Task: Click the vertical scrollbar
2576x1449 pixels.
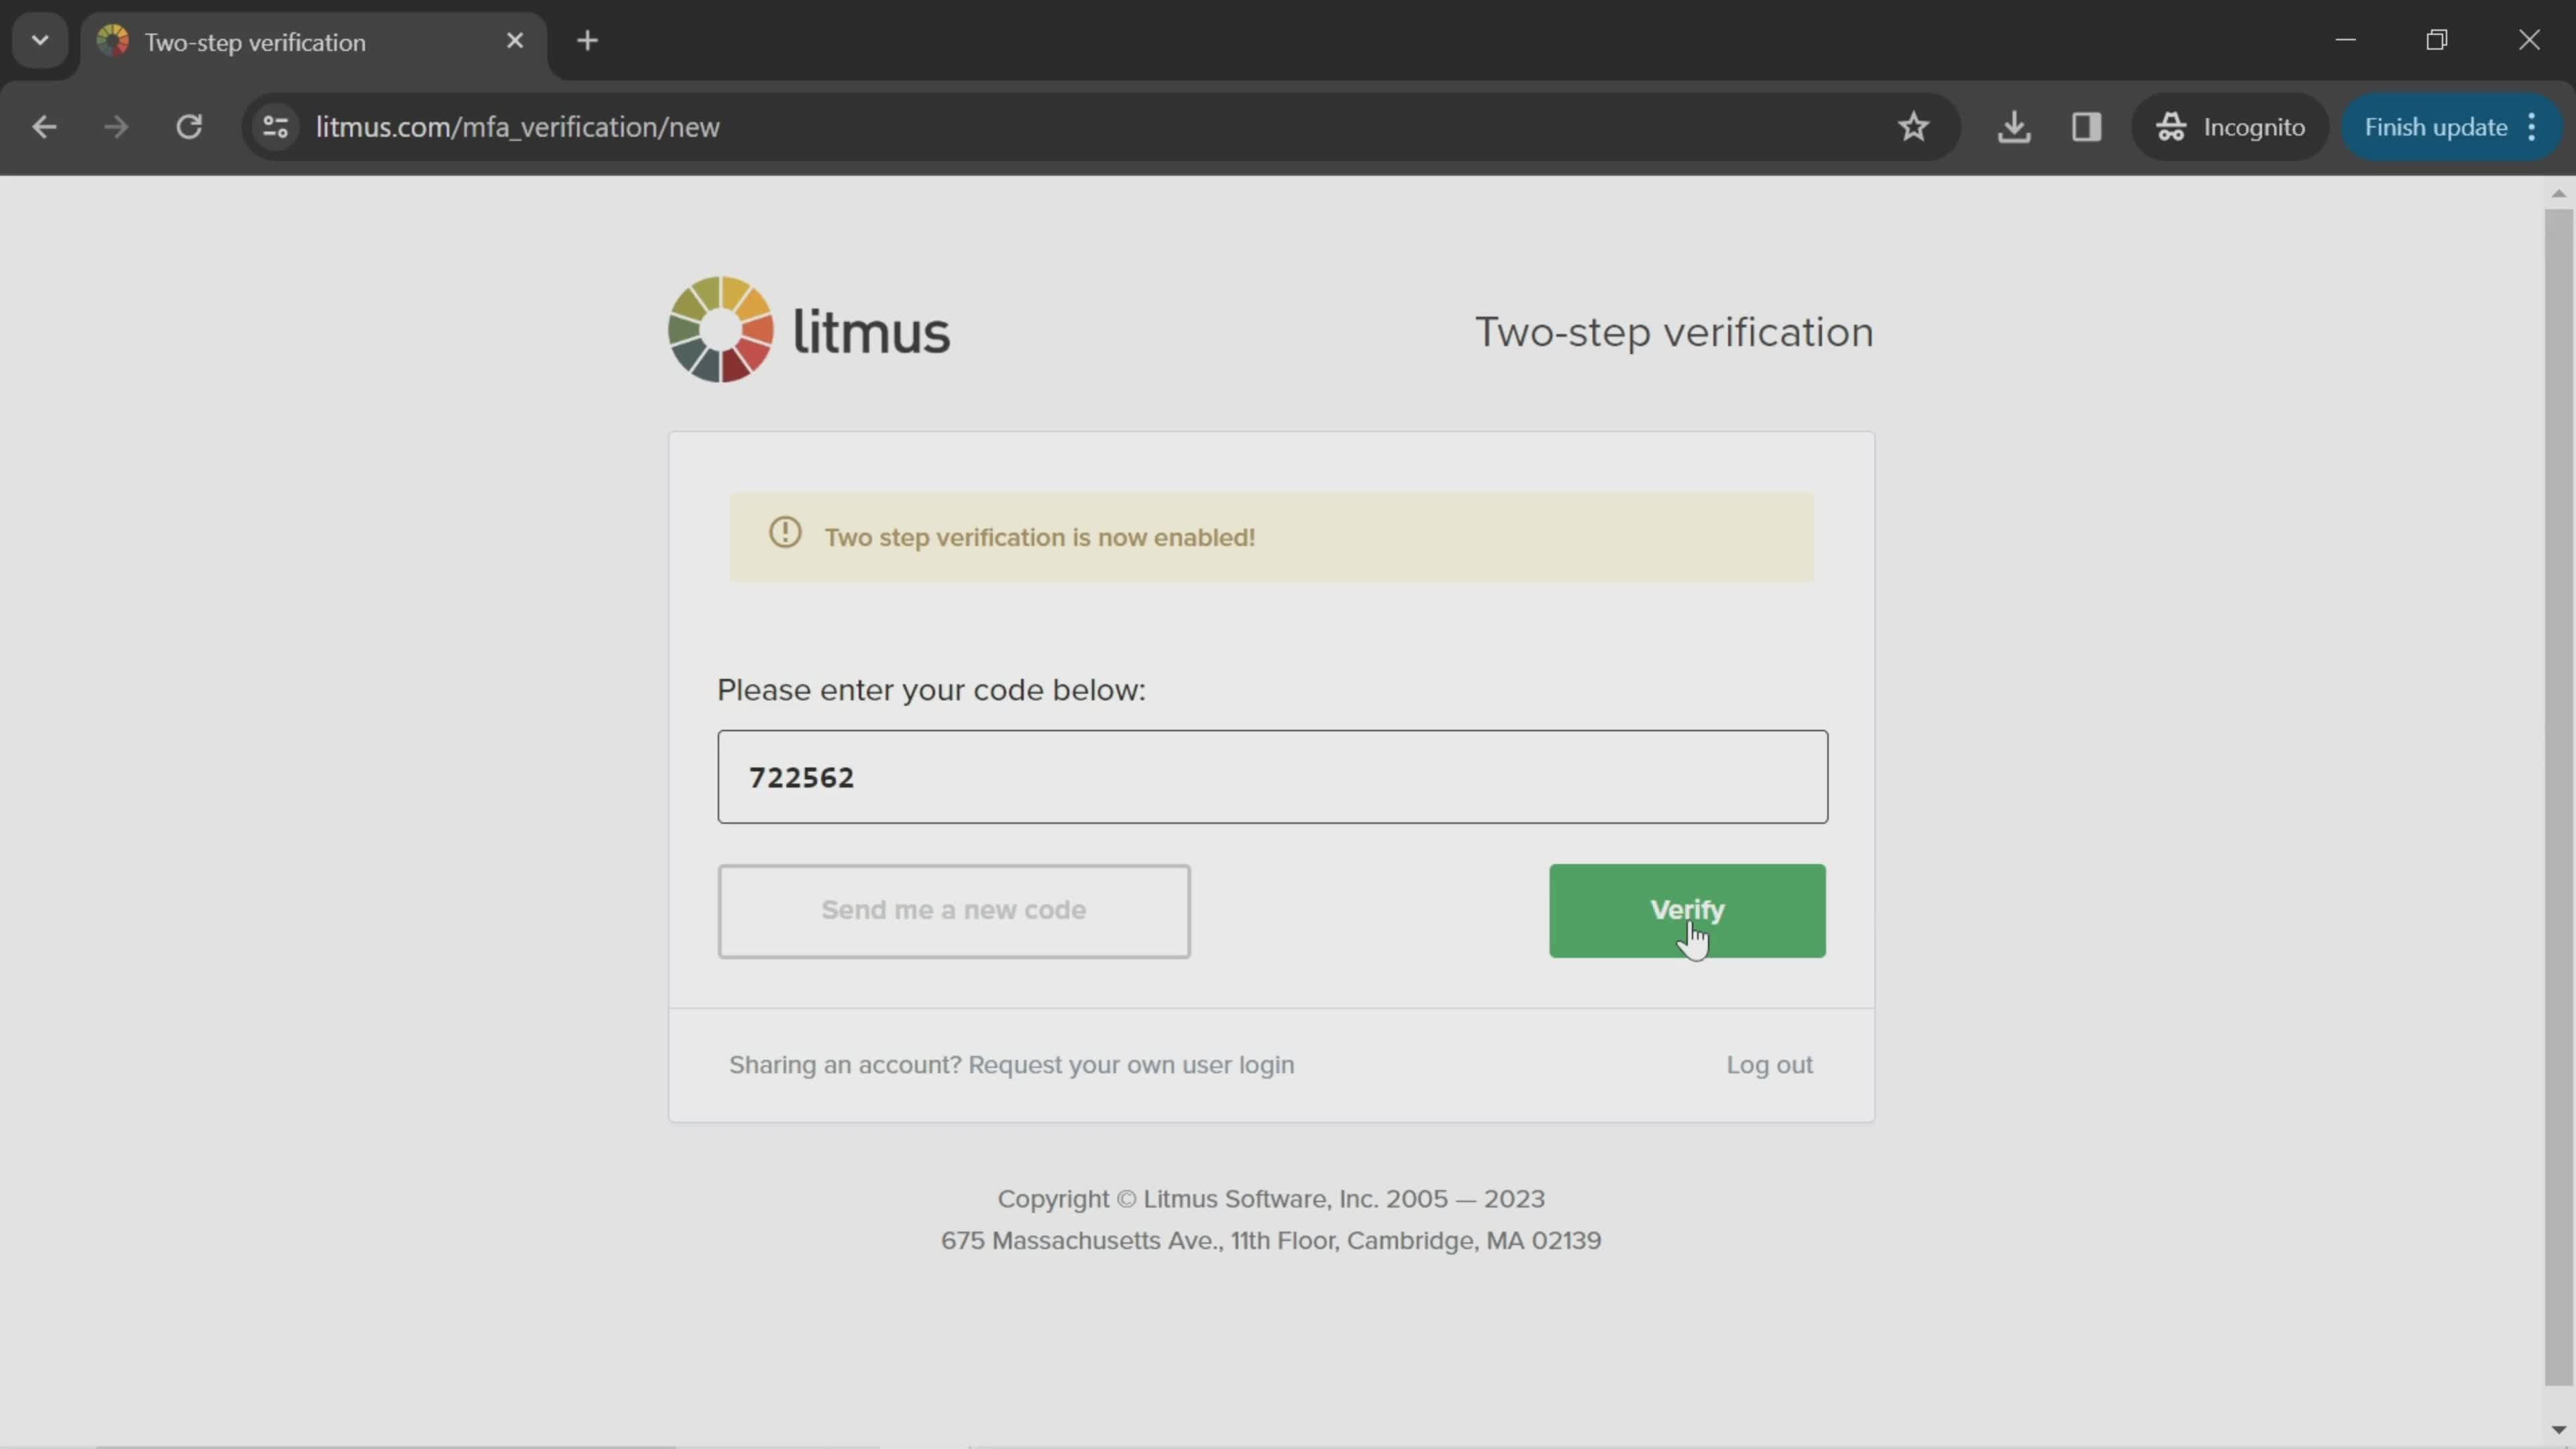Action: click(2558, 797)
